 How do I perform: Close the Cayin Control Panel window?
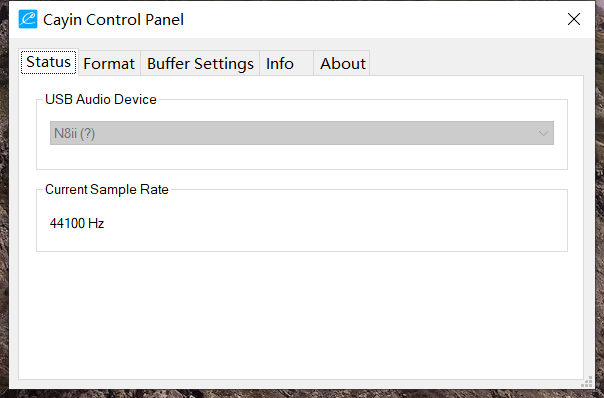coord(574,19)
